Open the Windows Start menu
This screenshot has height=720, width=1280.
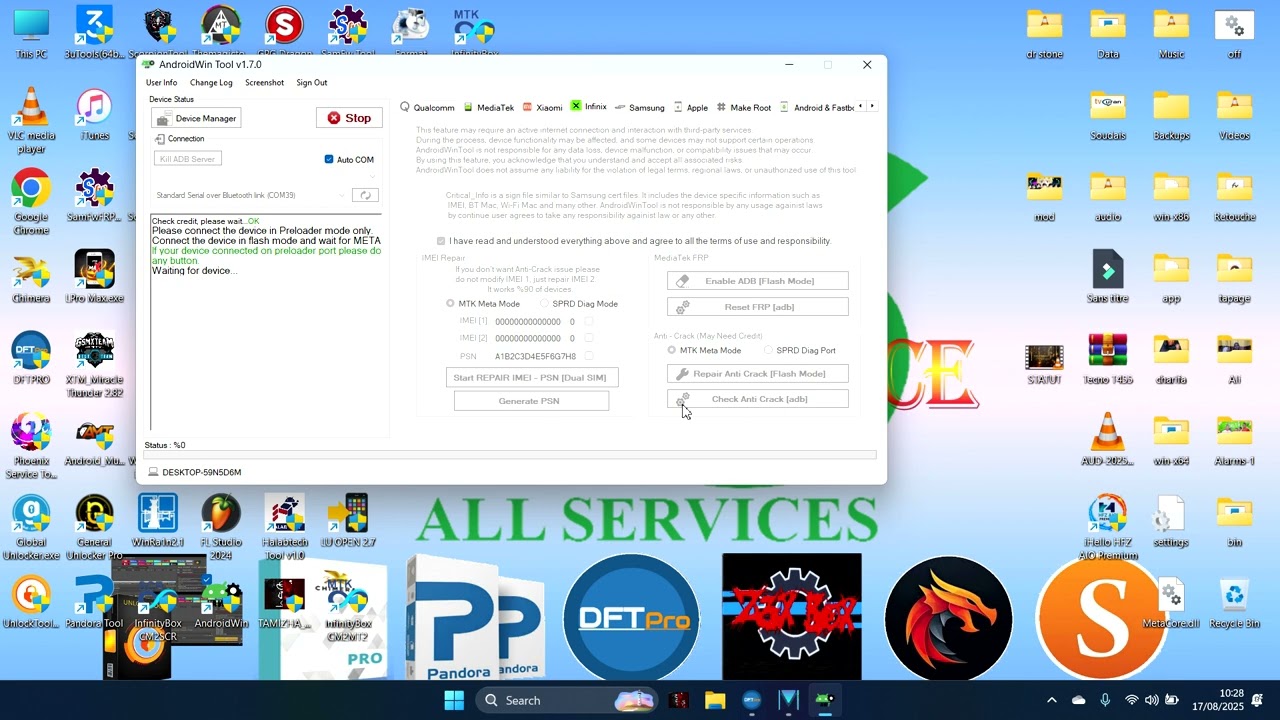454,700
